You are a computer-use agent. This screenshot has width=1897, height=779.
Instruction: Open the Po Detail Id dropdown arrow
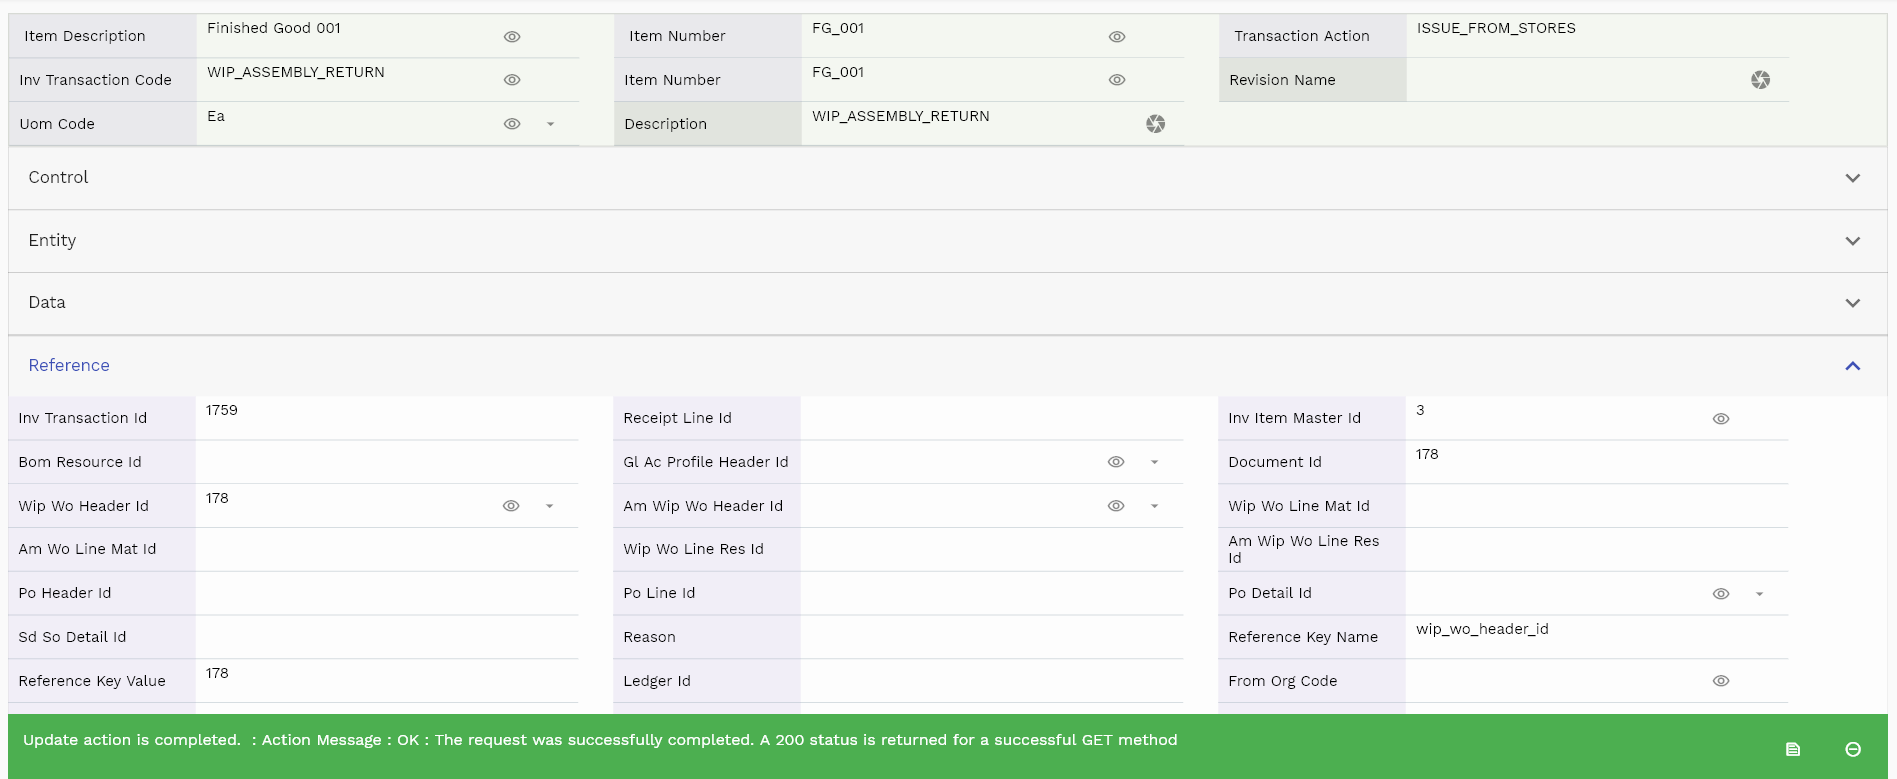point(1759,594)
